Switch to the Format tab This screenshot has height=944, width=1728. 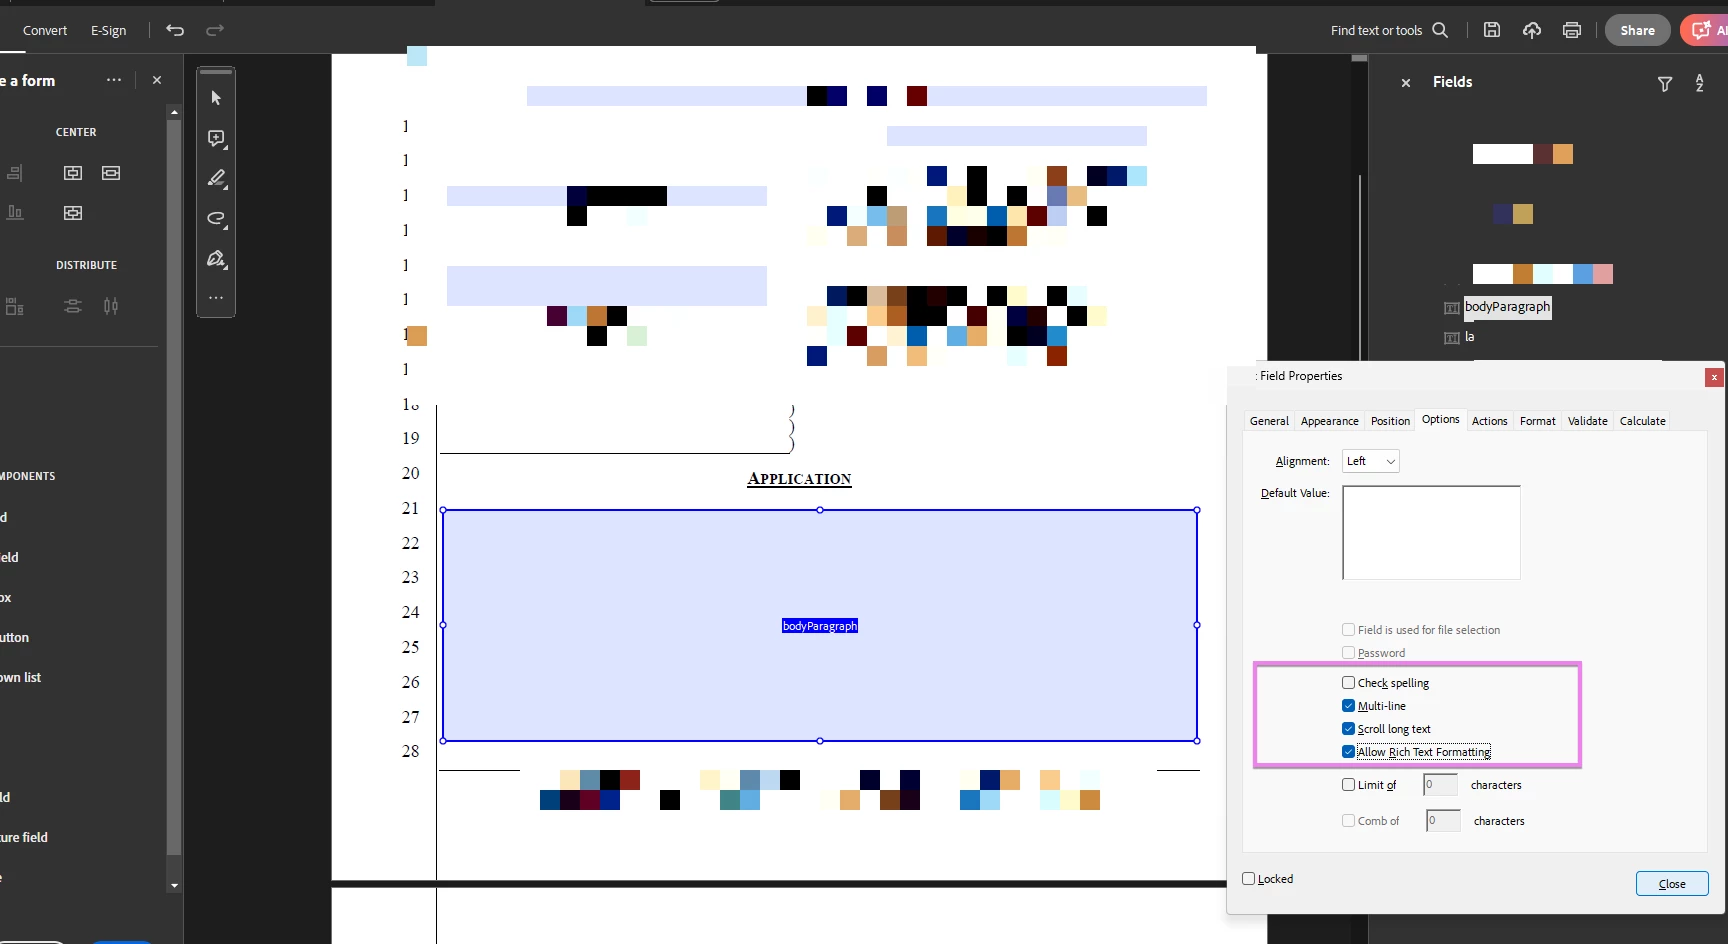pyautogui.click(x=1537, y=421)
